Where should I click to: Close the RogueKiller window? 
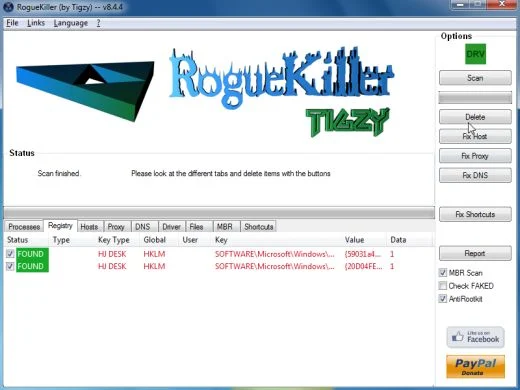(x=502, y=4)
